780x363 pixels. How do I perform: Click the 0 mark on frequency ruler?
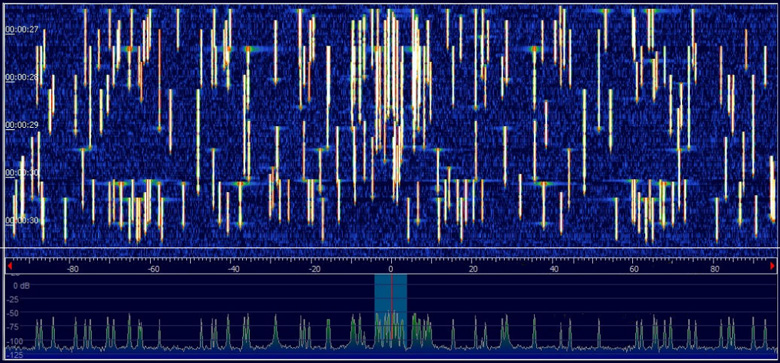click(391, 269)
